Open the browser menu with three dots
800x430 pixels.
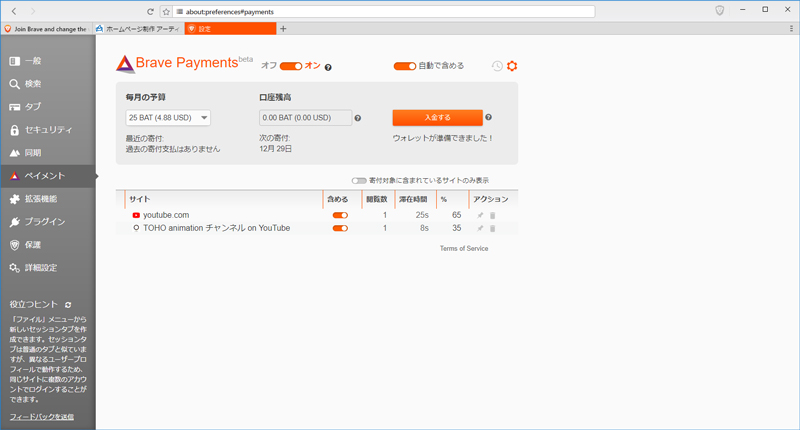(791, 29)
